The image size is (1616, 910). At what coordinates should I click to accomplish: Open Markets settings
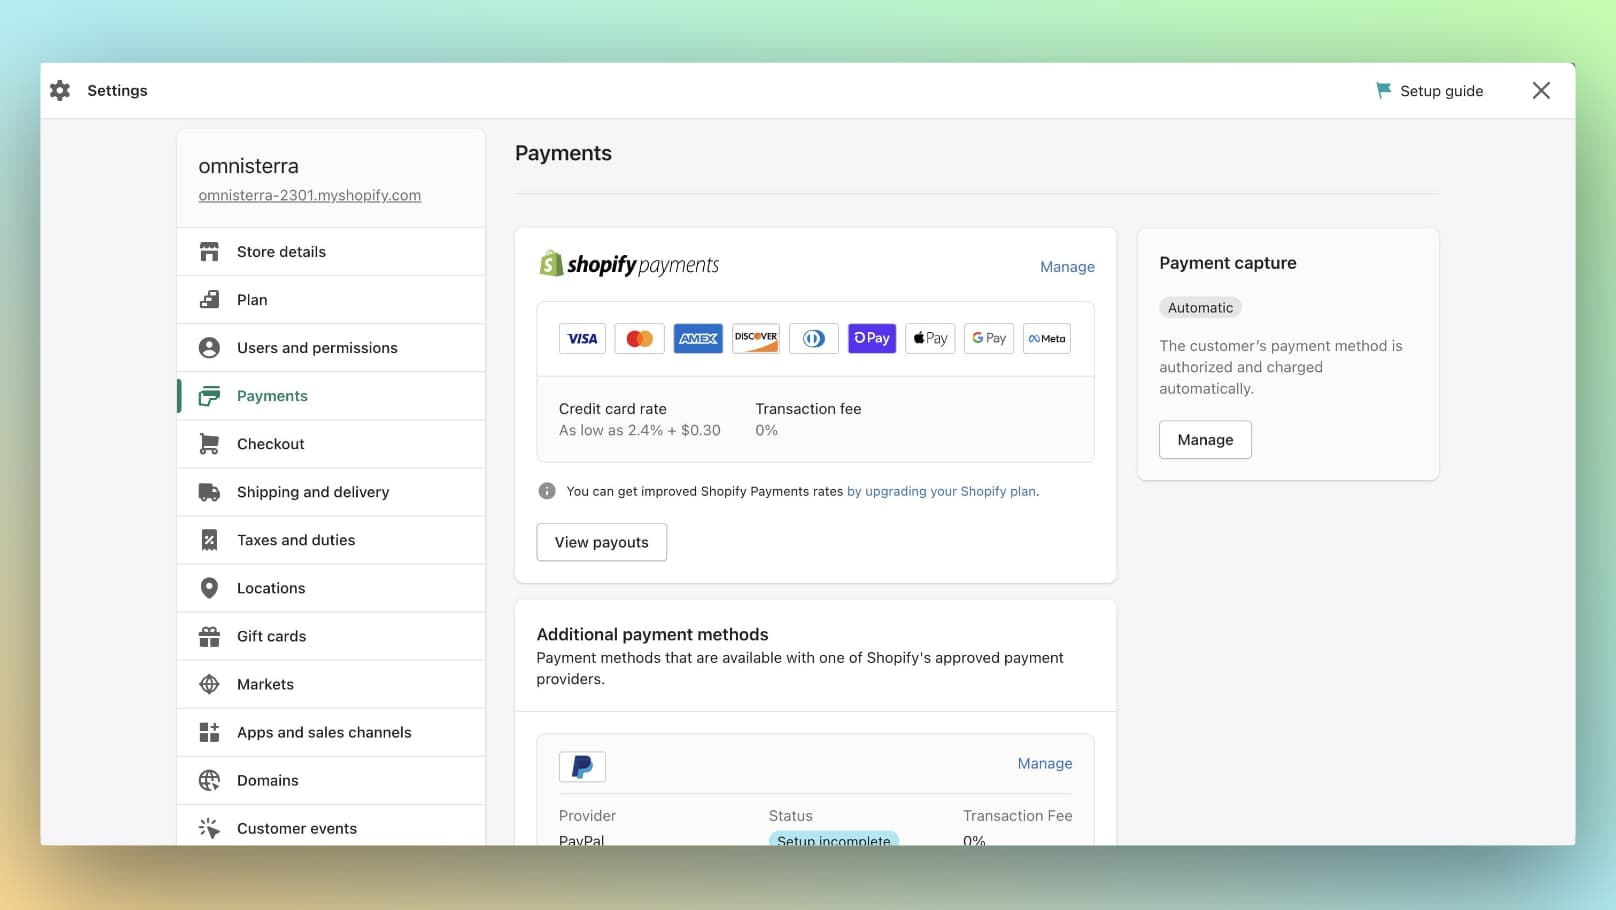coord(331,684)
